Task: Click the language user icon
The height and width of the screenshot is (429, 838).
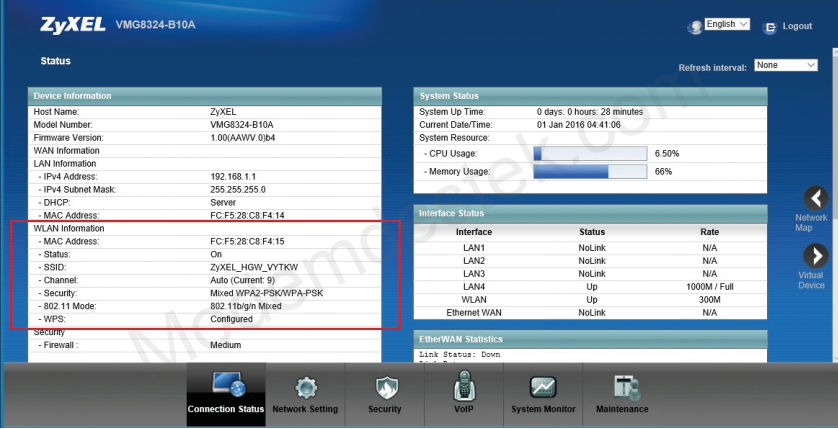Action: 695,27
